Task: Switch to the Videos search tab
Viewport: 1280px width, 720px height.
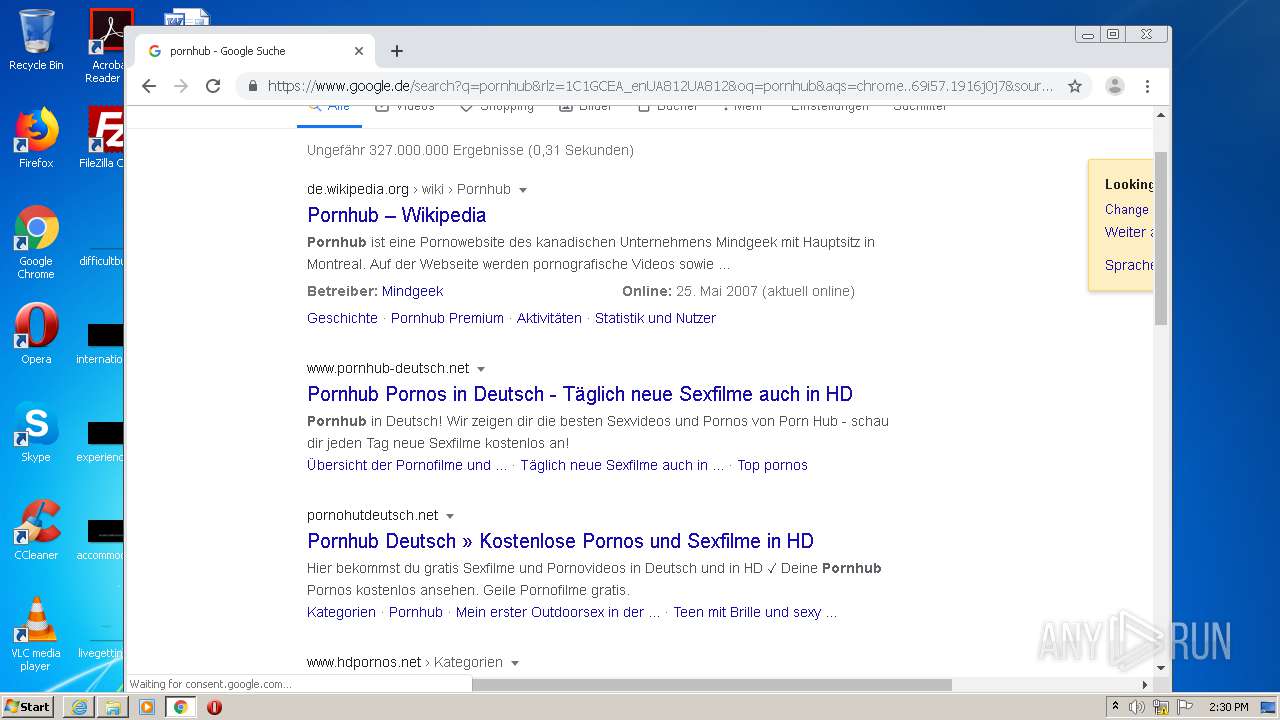Action: click(404, 107)
